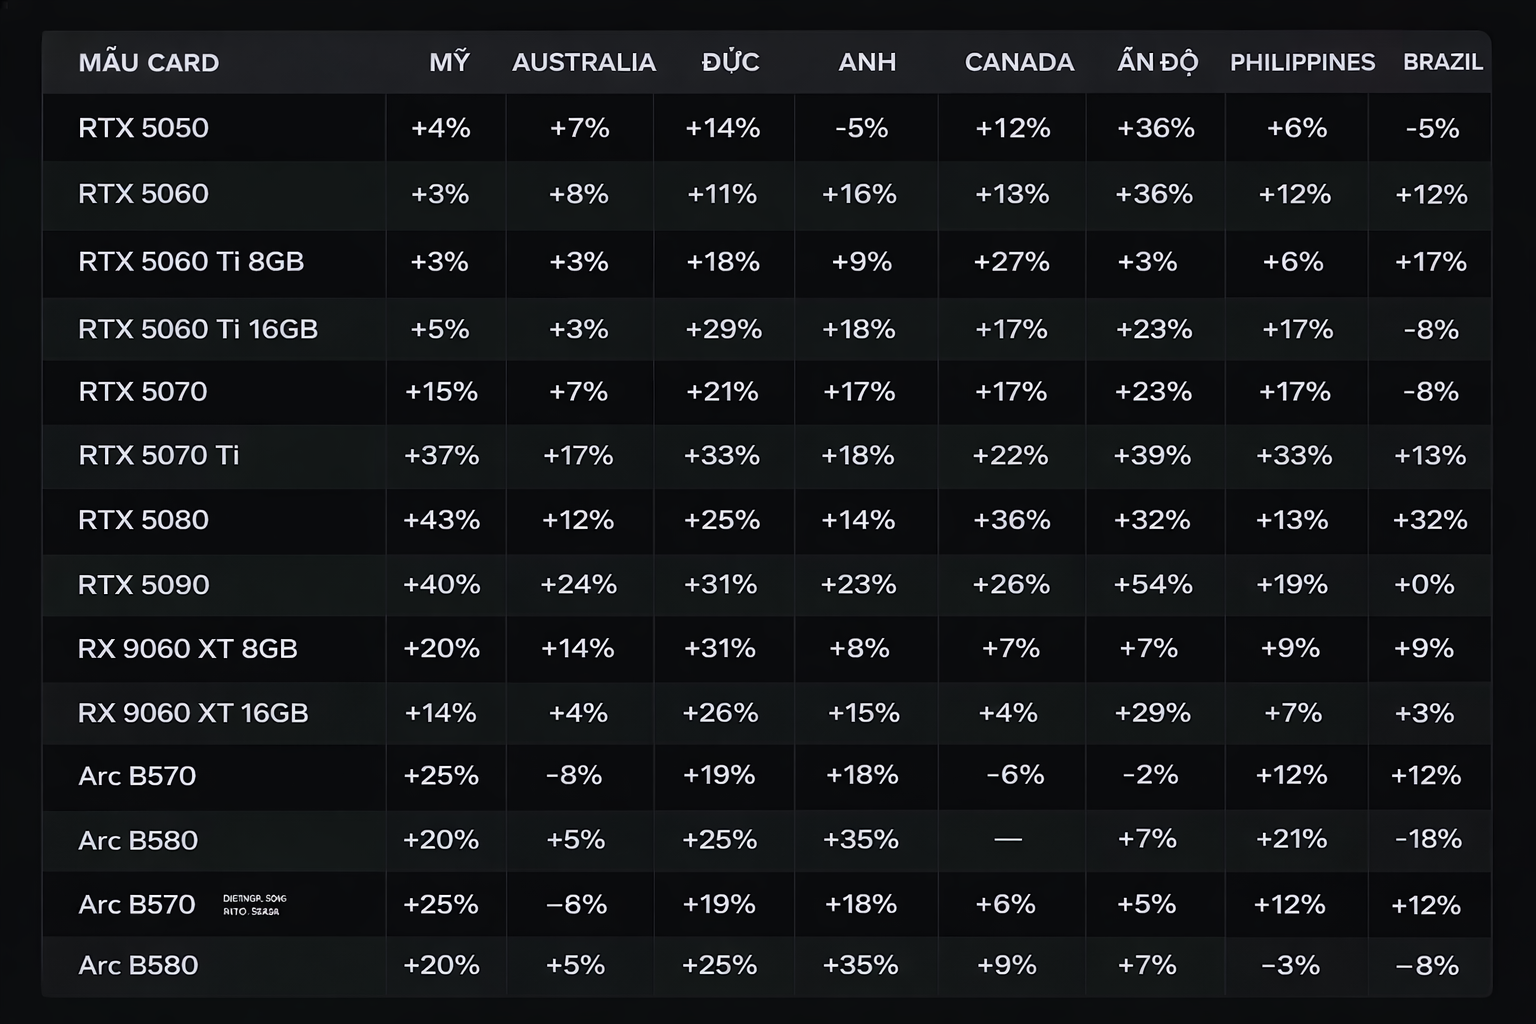Click the small note beside Arc B570

(254, 905)
